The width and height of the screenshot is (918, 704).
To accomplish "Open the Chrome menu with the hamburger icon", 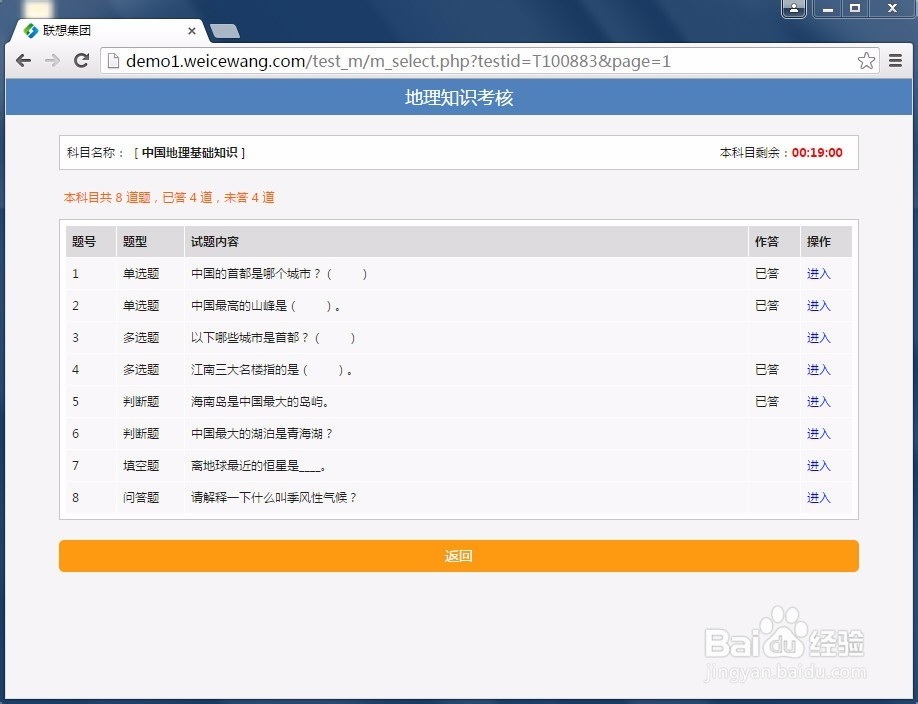I will click(895, 60).
